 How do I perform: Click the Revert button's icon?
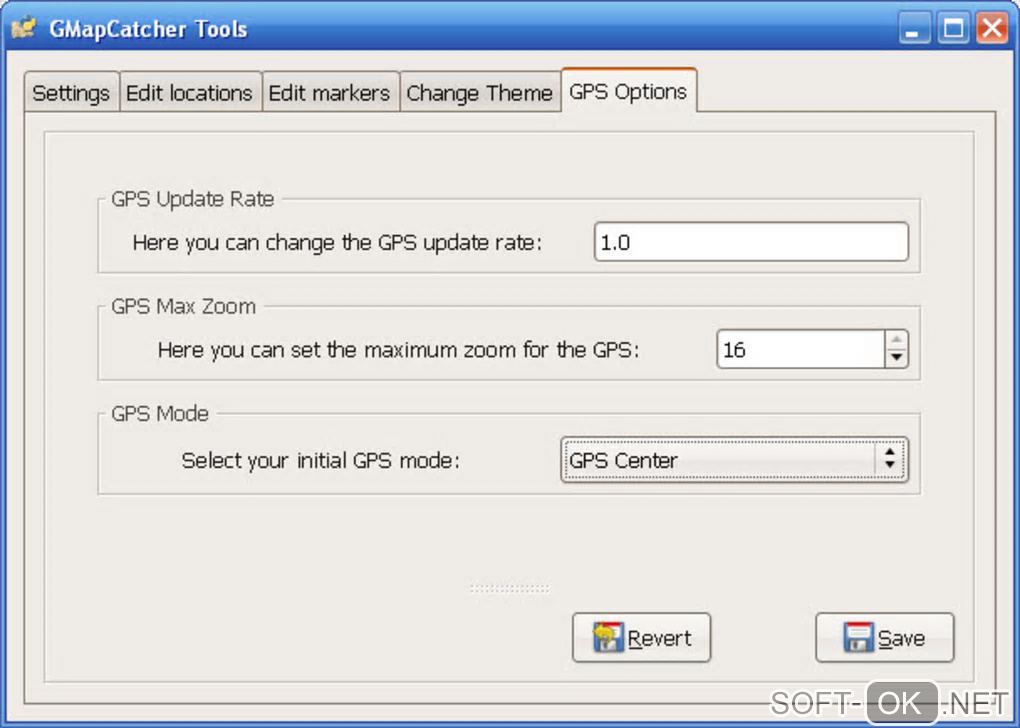point(608,638)
